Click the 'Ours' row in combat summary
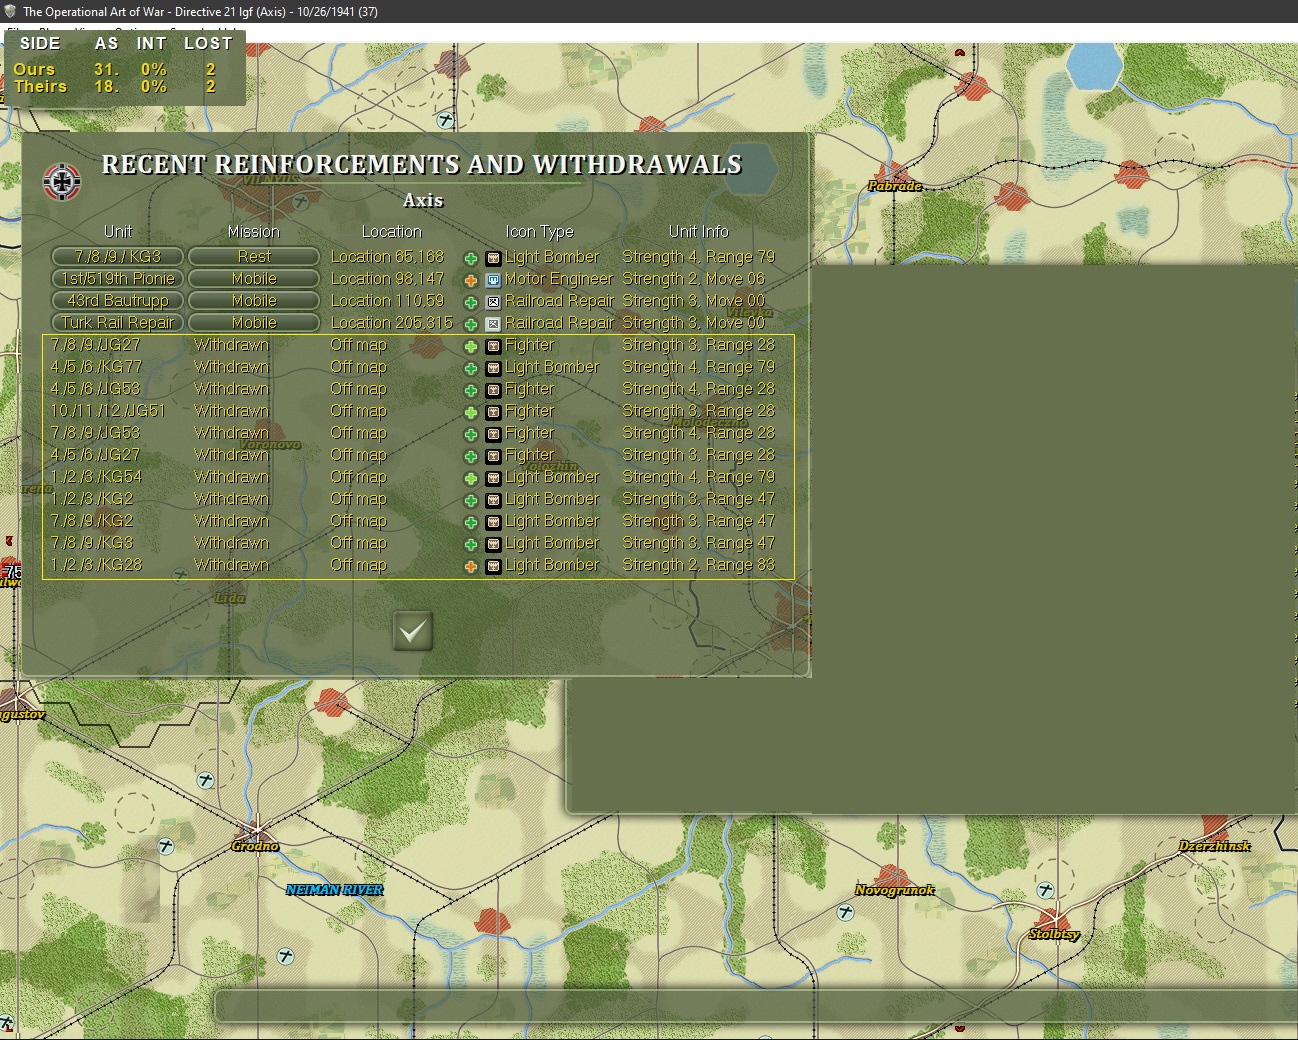1298x1040 pixels. pyautogui.click(x=115, y=69)
